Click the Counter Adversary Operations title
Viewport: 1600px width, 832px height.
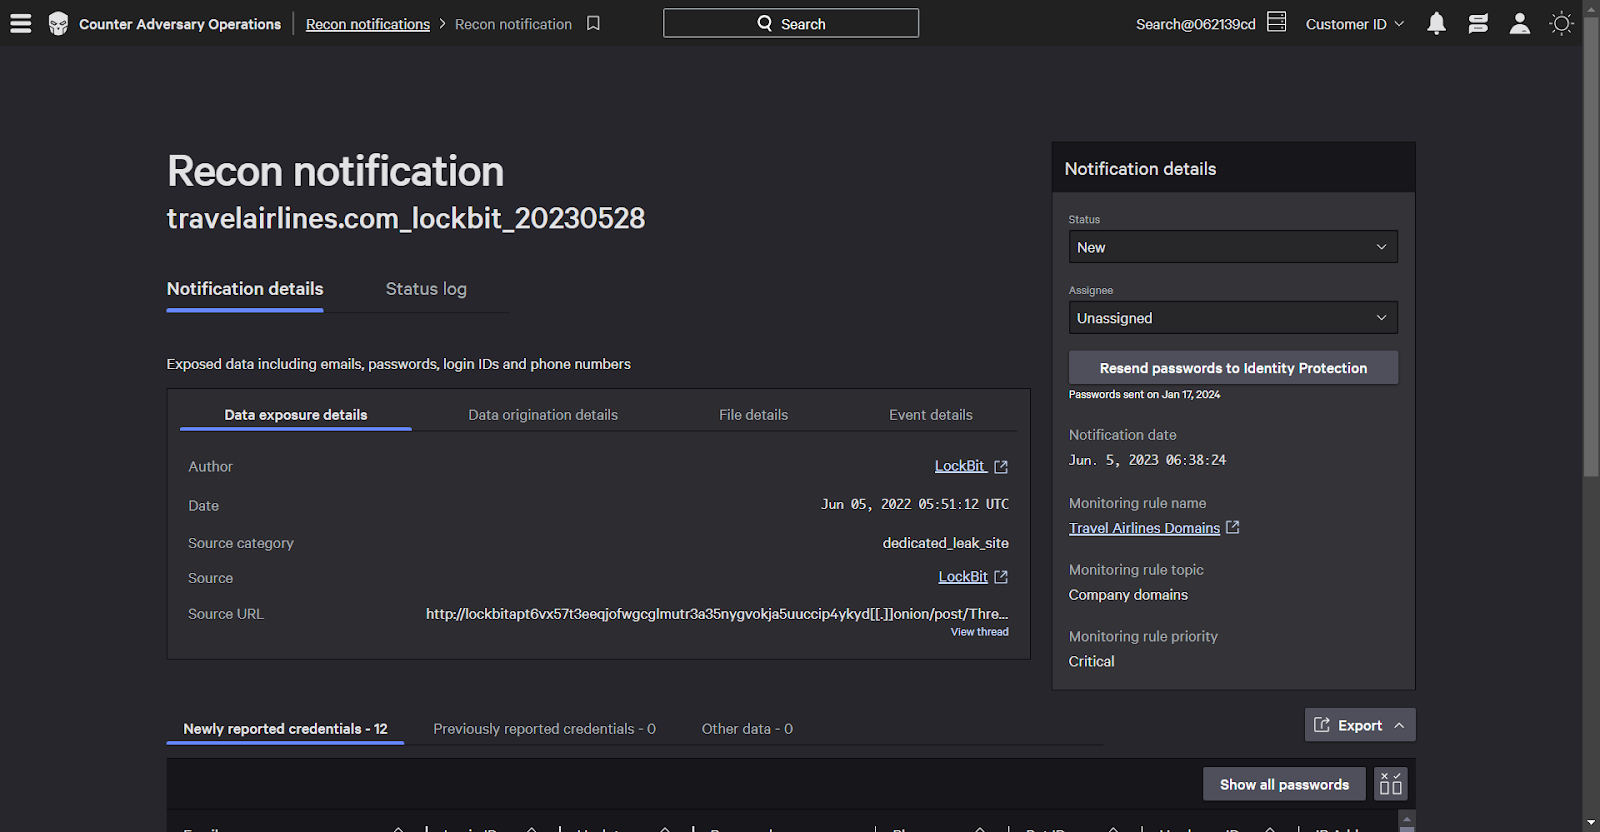point(180,24)
